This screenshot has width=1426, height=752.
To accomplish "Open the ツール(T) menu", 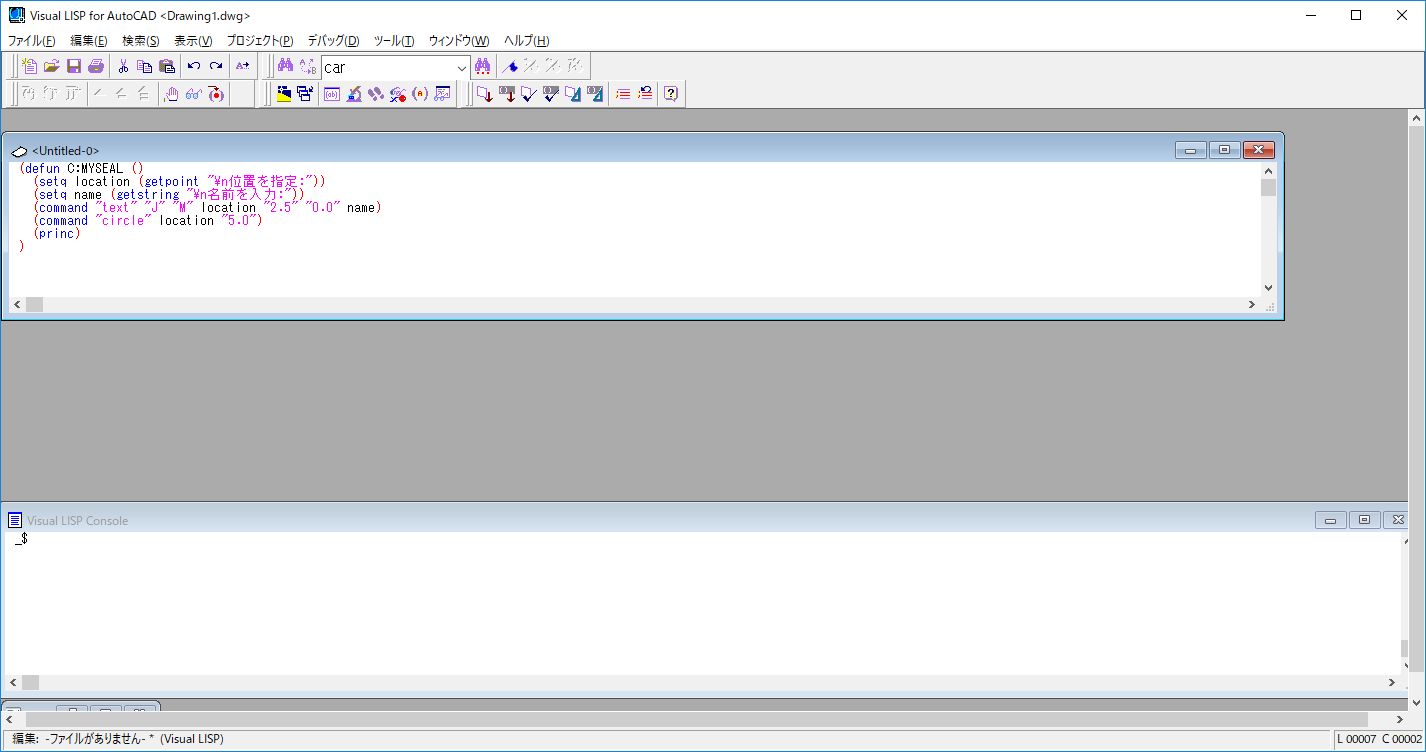I will coord(394,41).
